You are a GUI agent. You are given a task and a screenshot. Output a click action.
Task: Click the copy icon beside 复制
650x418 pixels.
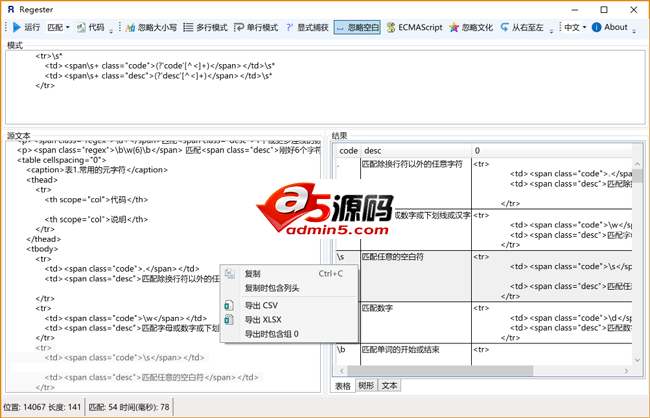(230, 274)
